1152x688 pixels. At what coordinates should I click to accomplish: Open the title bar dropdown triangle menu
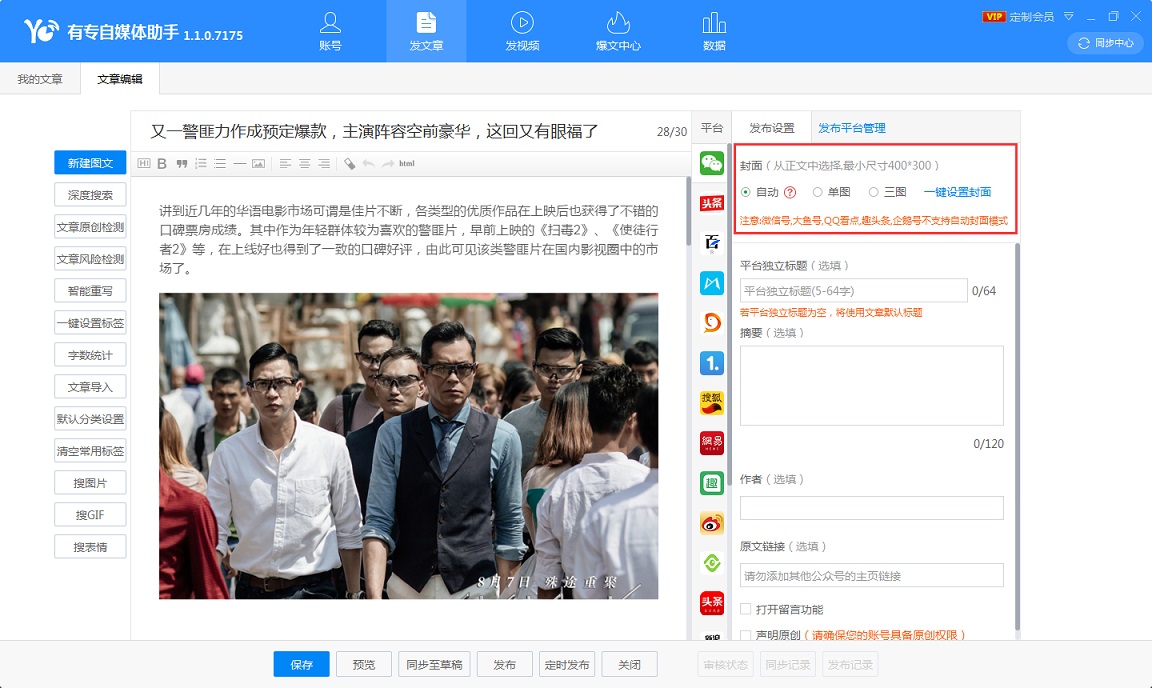pos(1069,16)
